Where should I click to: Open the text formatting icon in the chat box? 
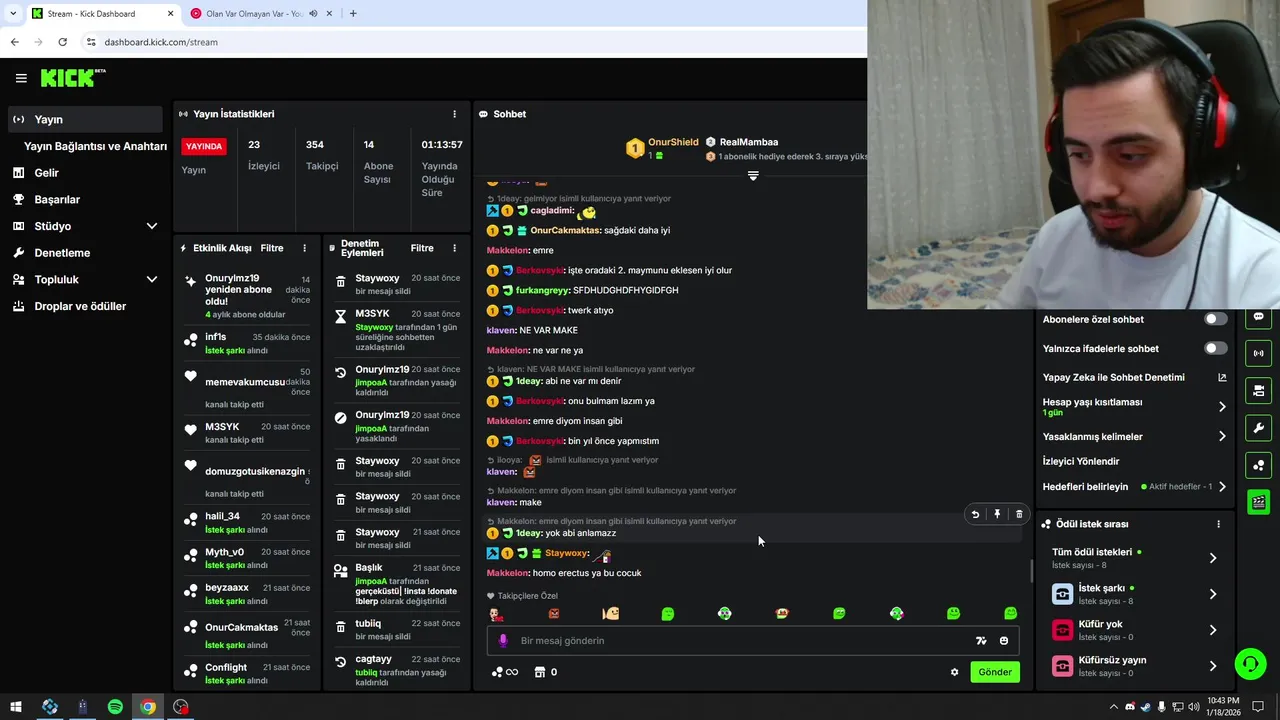coord(981,641)
